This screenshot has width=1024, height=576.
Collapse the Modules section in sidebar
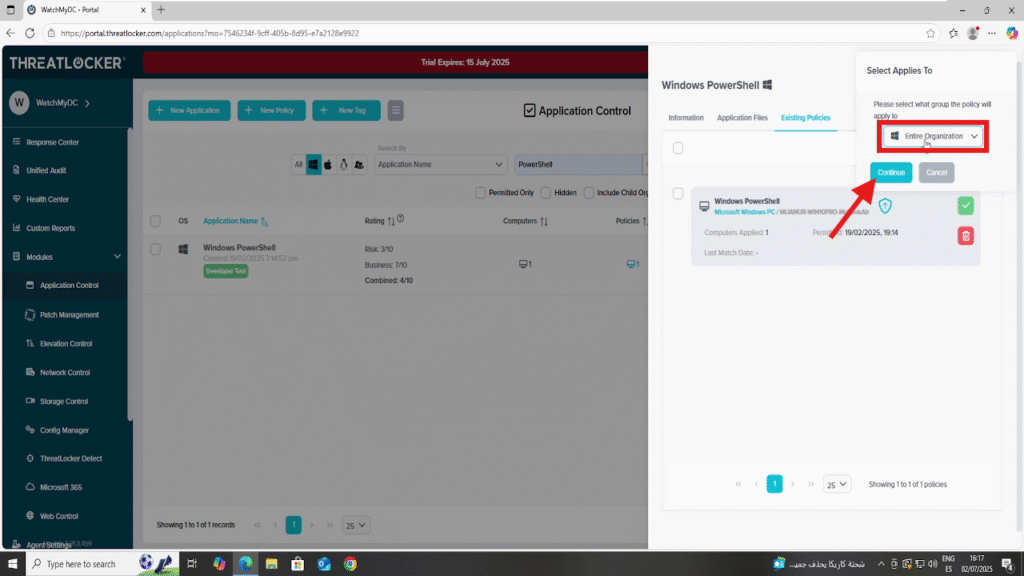point(117,257)
